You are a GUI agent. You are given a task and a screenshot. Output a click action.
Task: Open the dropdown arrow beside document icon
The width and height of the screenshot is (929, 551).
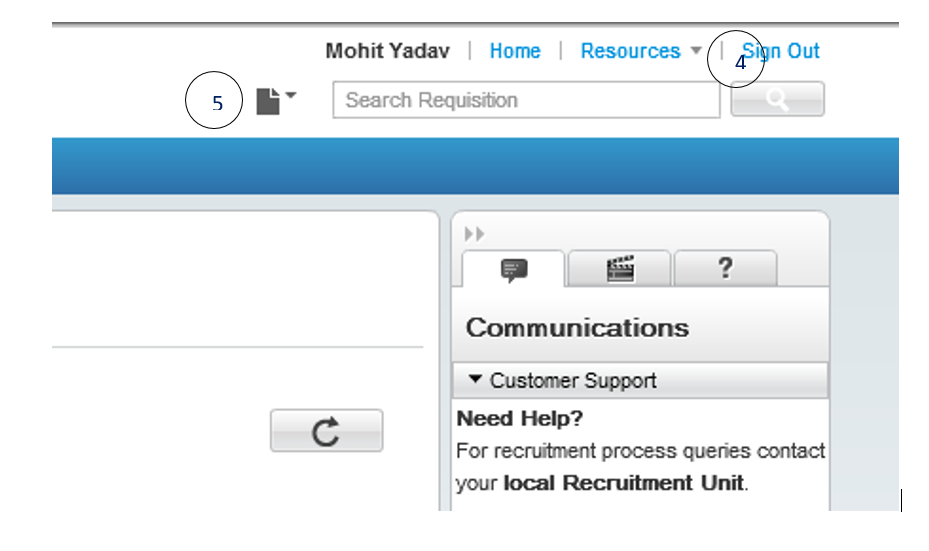click(x=290, y=96)
